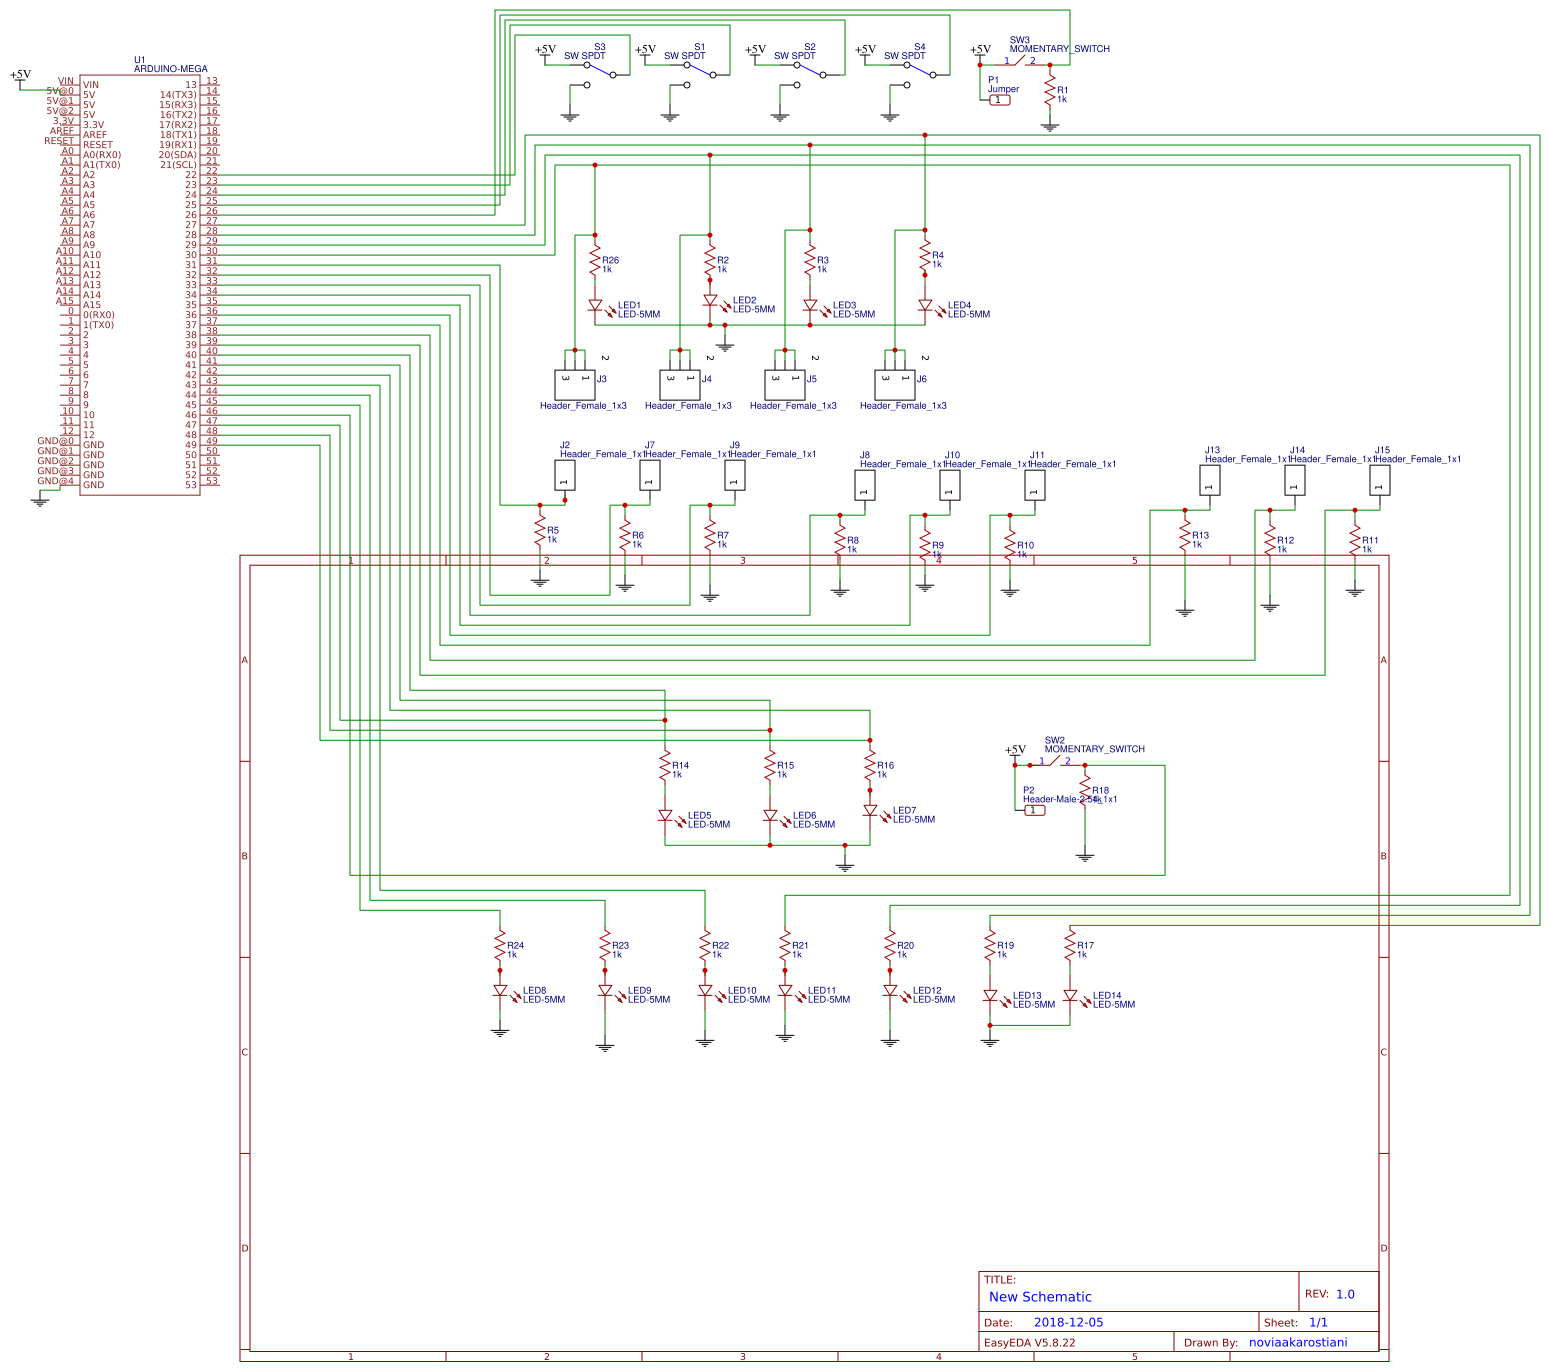Click the TITLE field in the title block
The height and width of the screenshot is (1372, 1550).
[998, 1278]
